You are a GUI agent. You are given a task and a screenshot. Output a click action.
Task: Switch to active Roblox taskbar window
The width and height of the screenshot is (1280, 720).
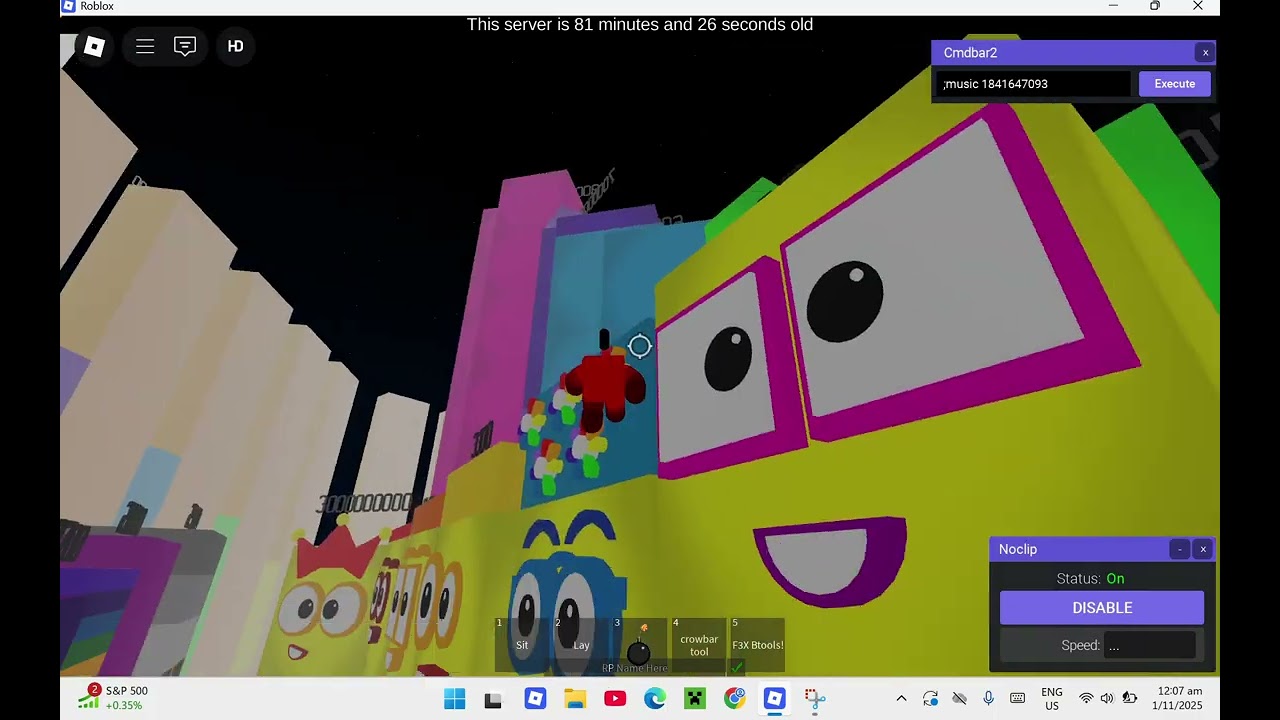point(775,699)
